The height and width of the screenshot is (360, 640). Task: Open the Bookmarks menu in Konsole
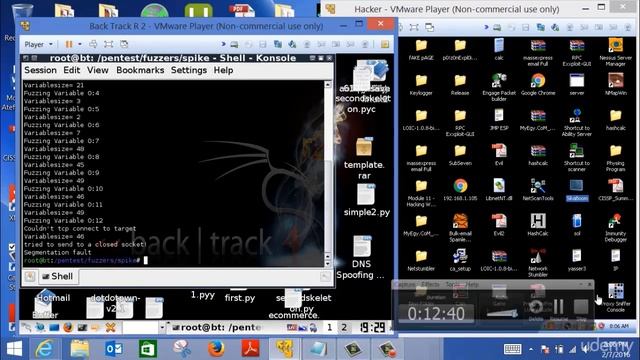140,70
